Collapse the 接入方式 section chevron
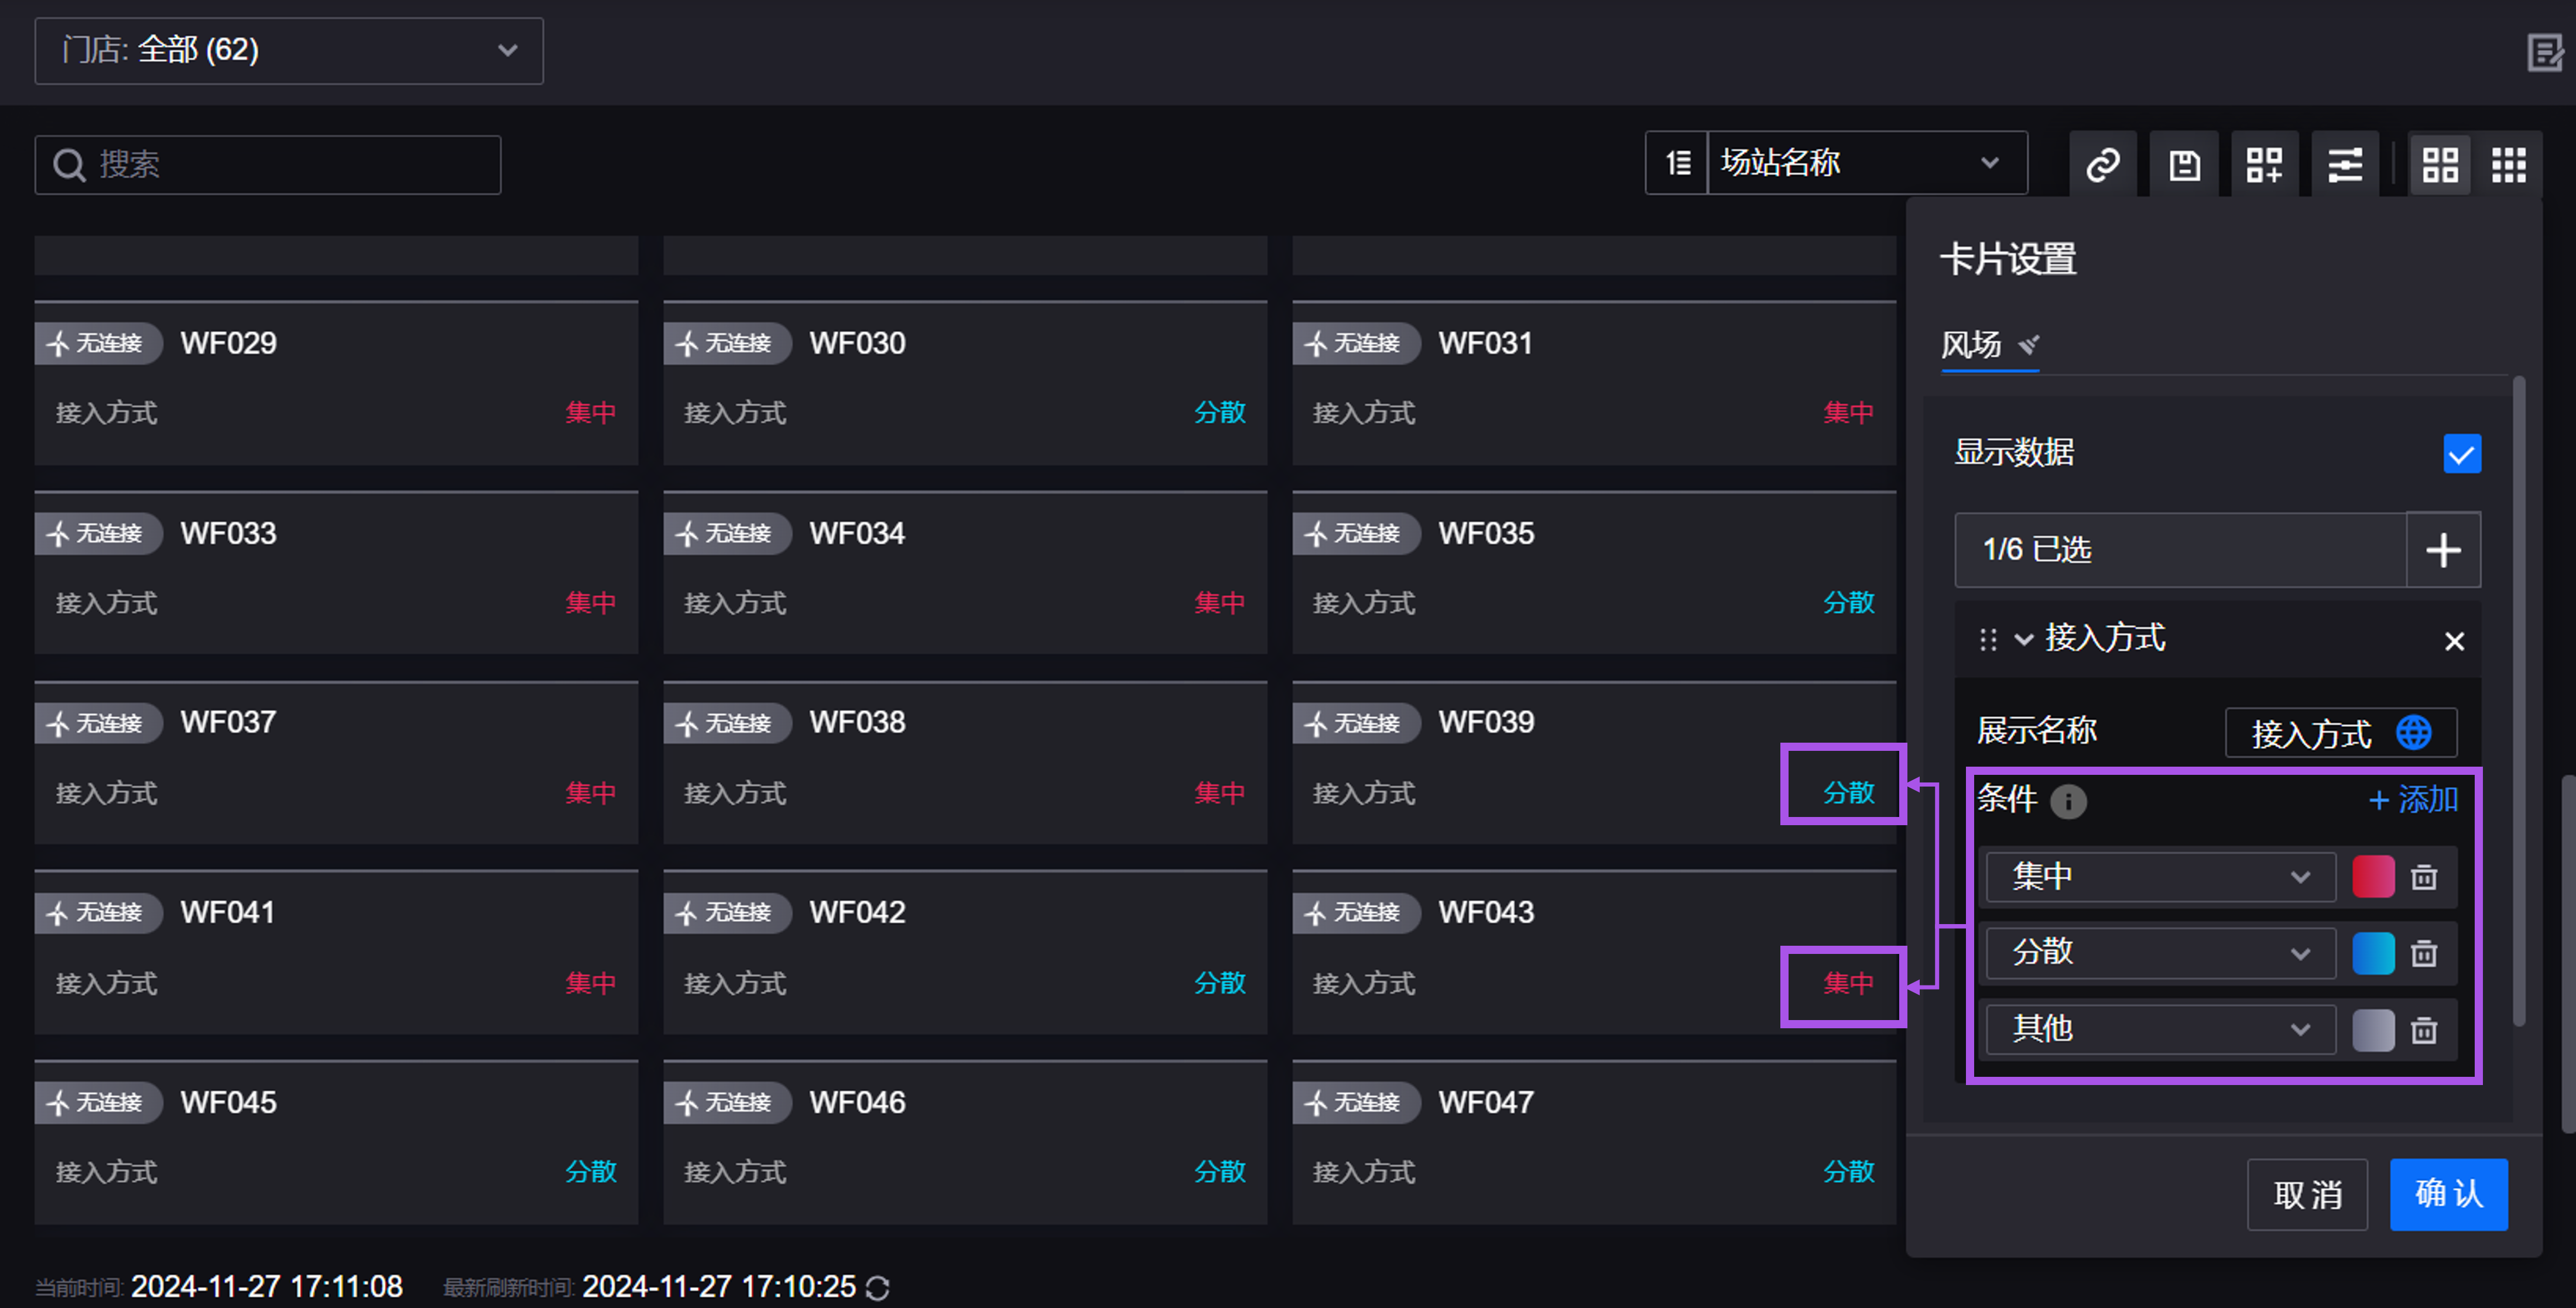2576x1308 pixels. point(2023,639)
